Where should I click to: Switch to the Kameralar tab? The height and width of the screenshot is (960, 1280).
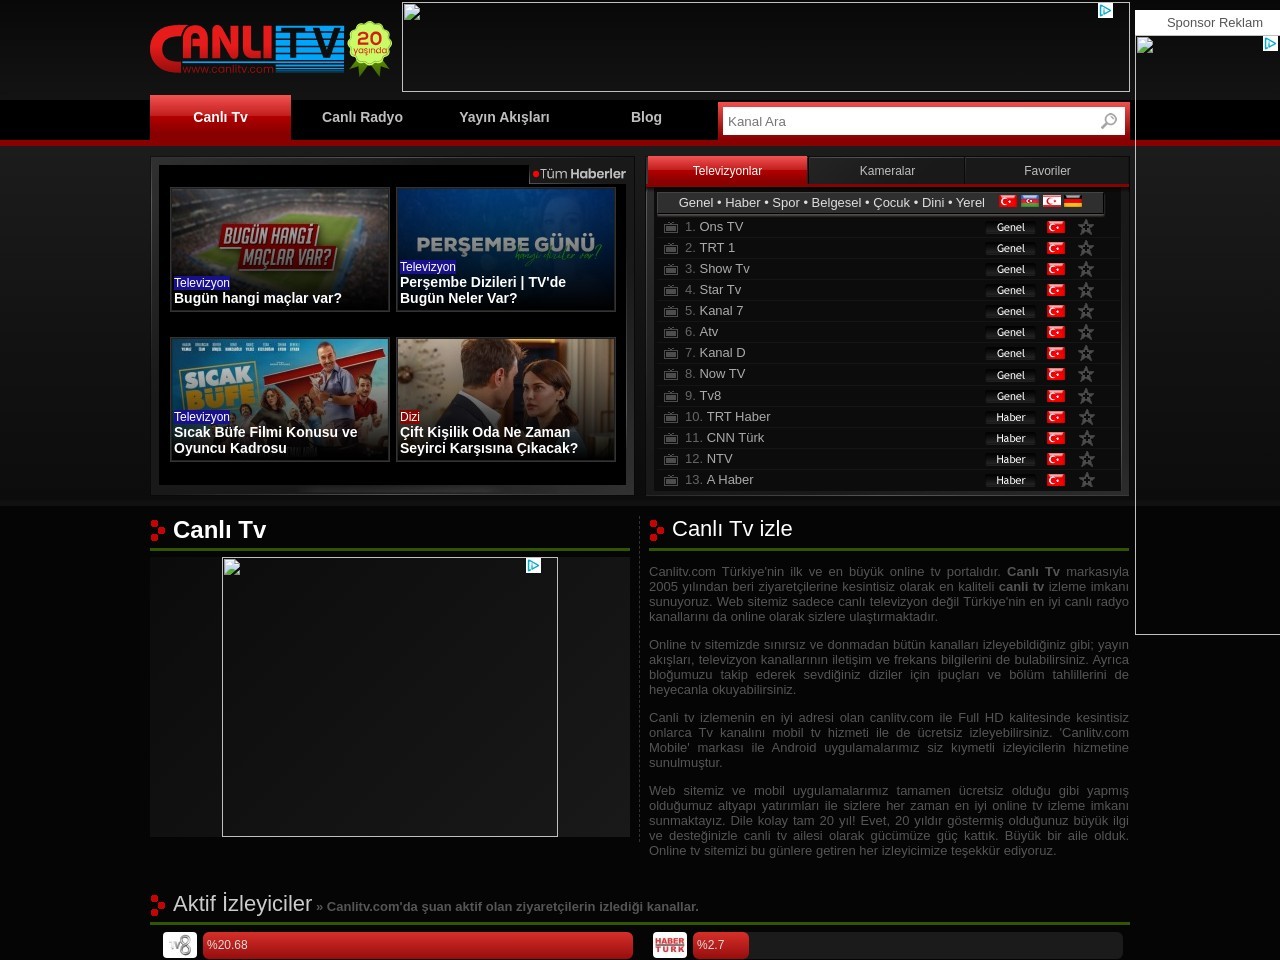887,171
